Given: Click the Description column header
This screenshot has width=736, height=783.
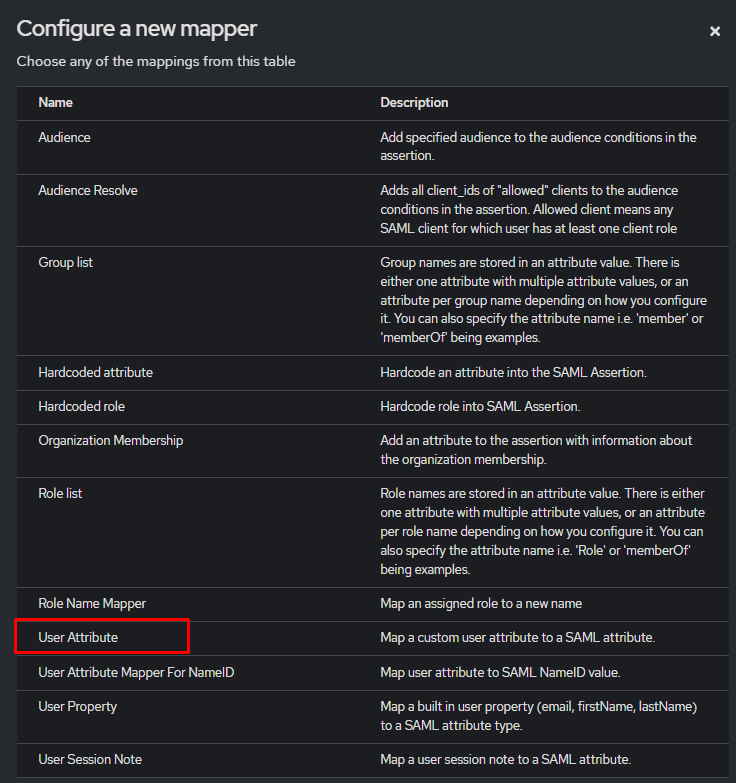Looking at the screenshot, I should (414, 102).
